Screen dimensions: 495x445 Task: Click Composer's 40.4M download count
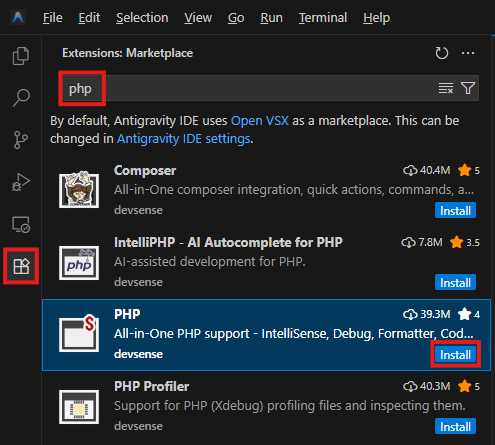[427, 170]
